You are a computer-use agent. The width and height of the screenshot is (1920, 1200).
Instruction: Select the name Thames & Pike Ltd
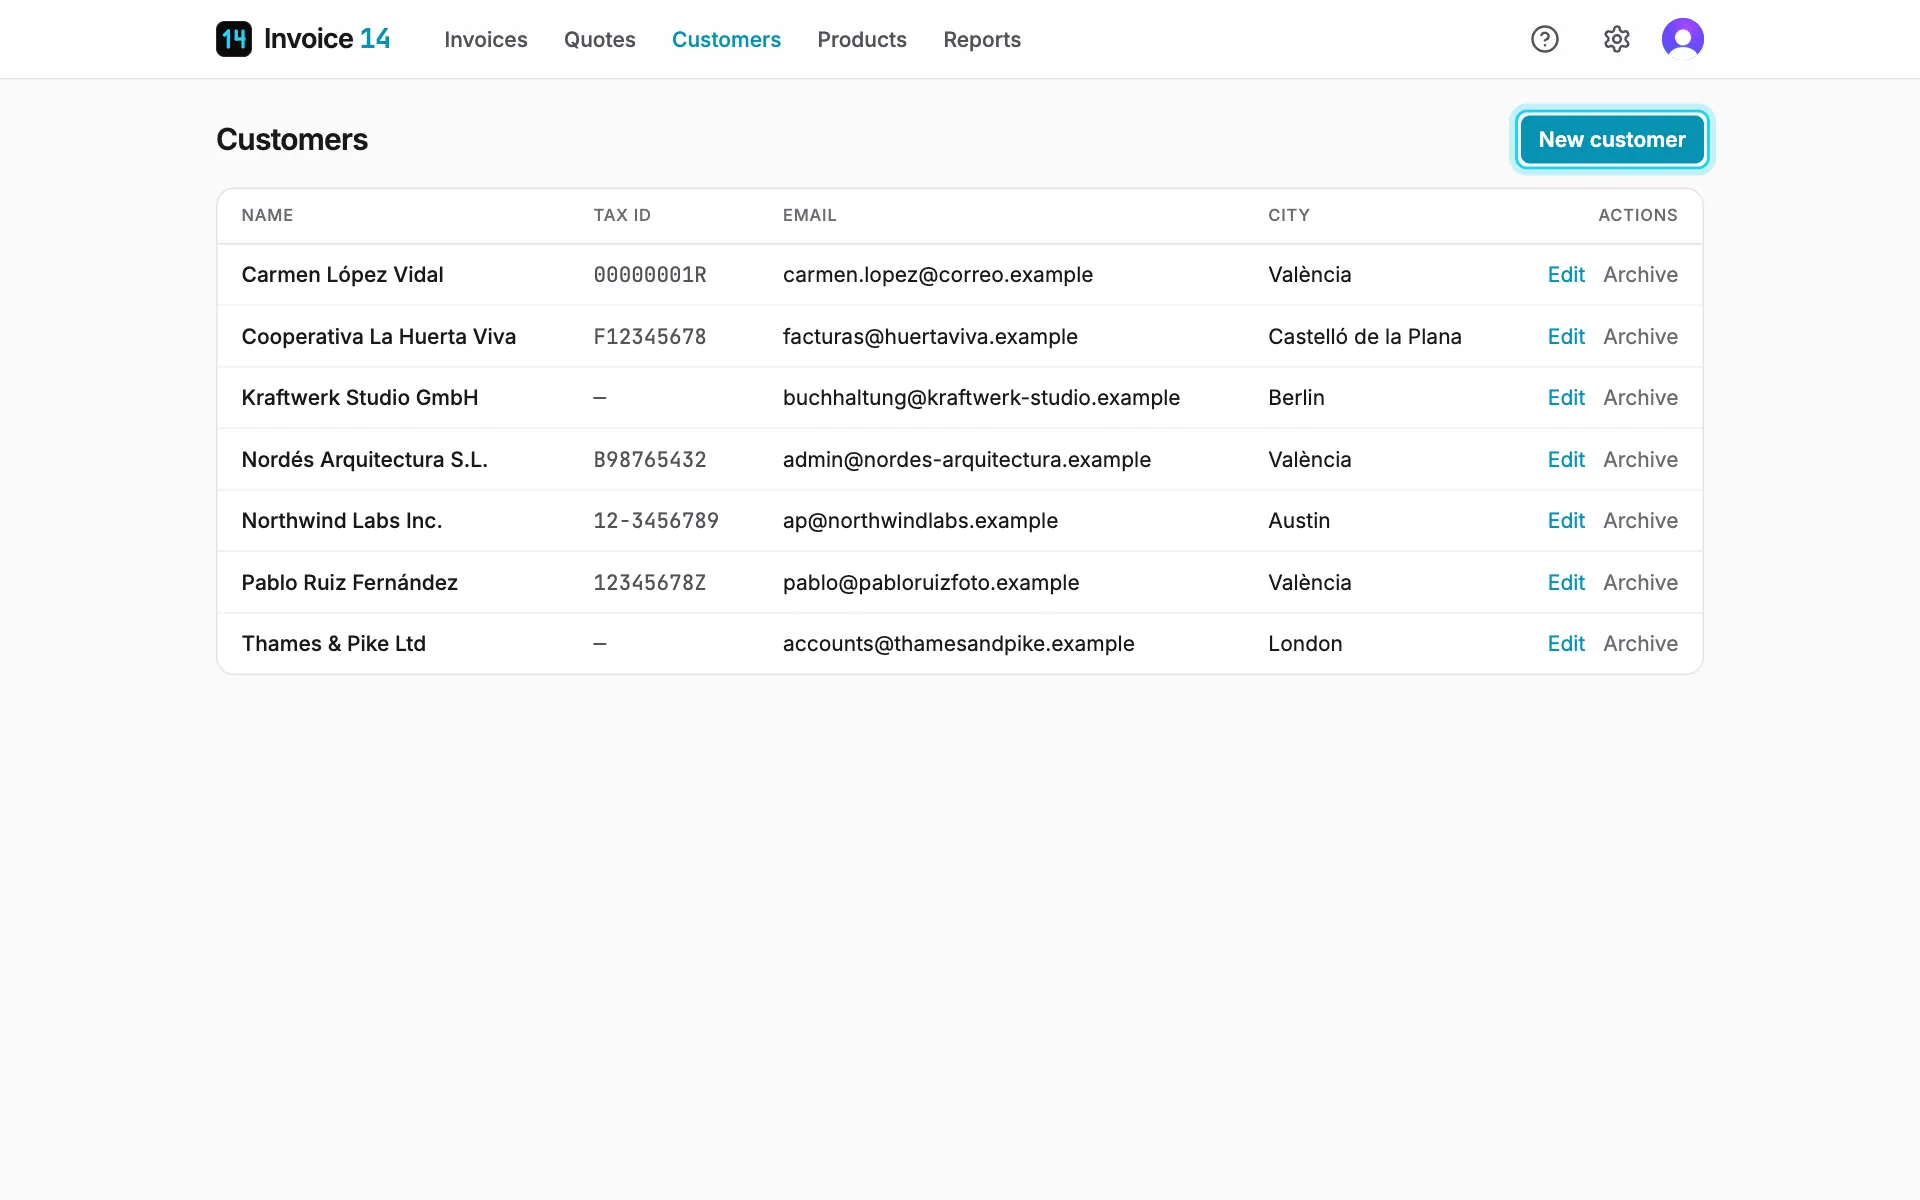pyautogui.click(x=334, y=644)
